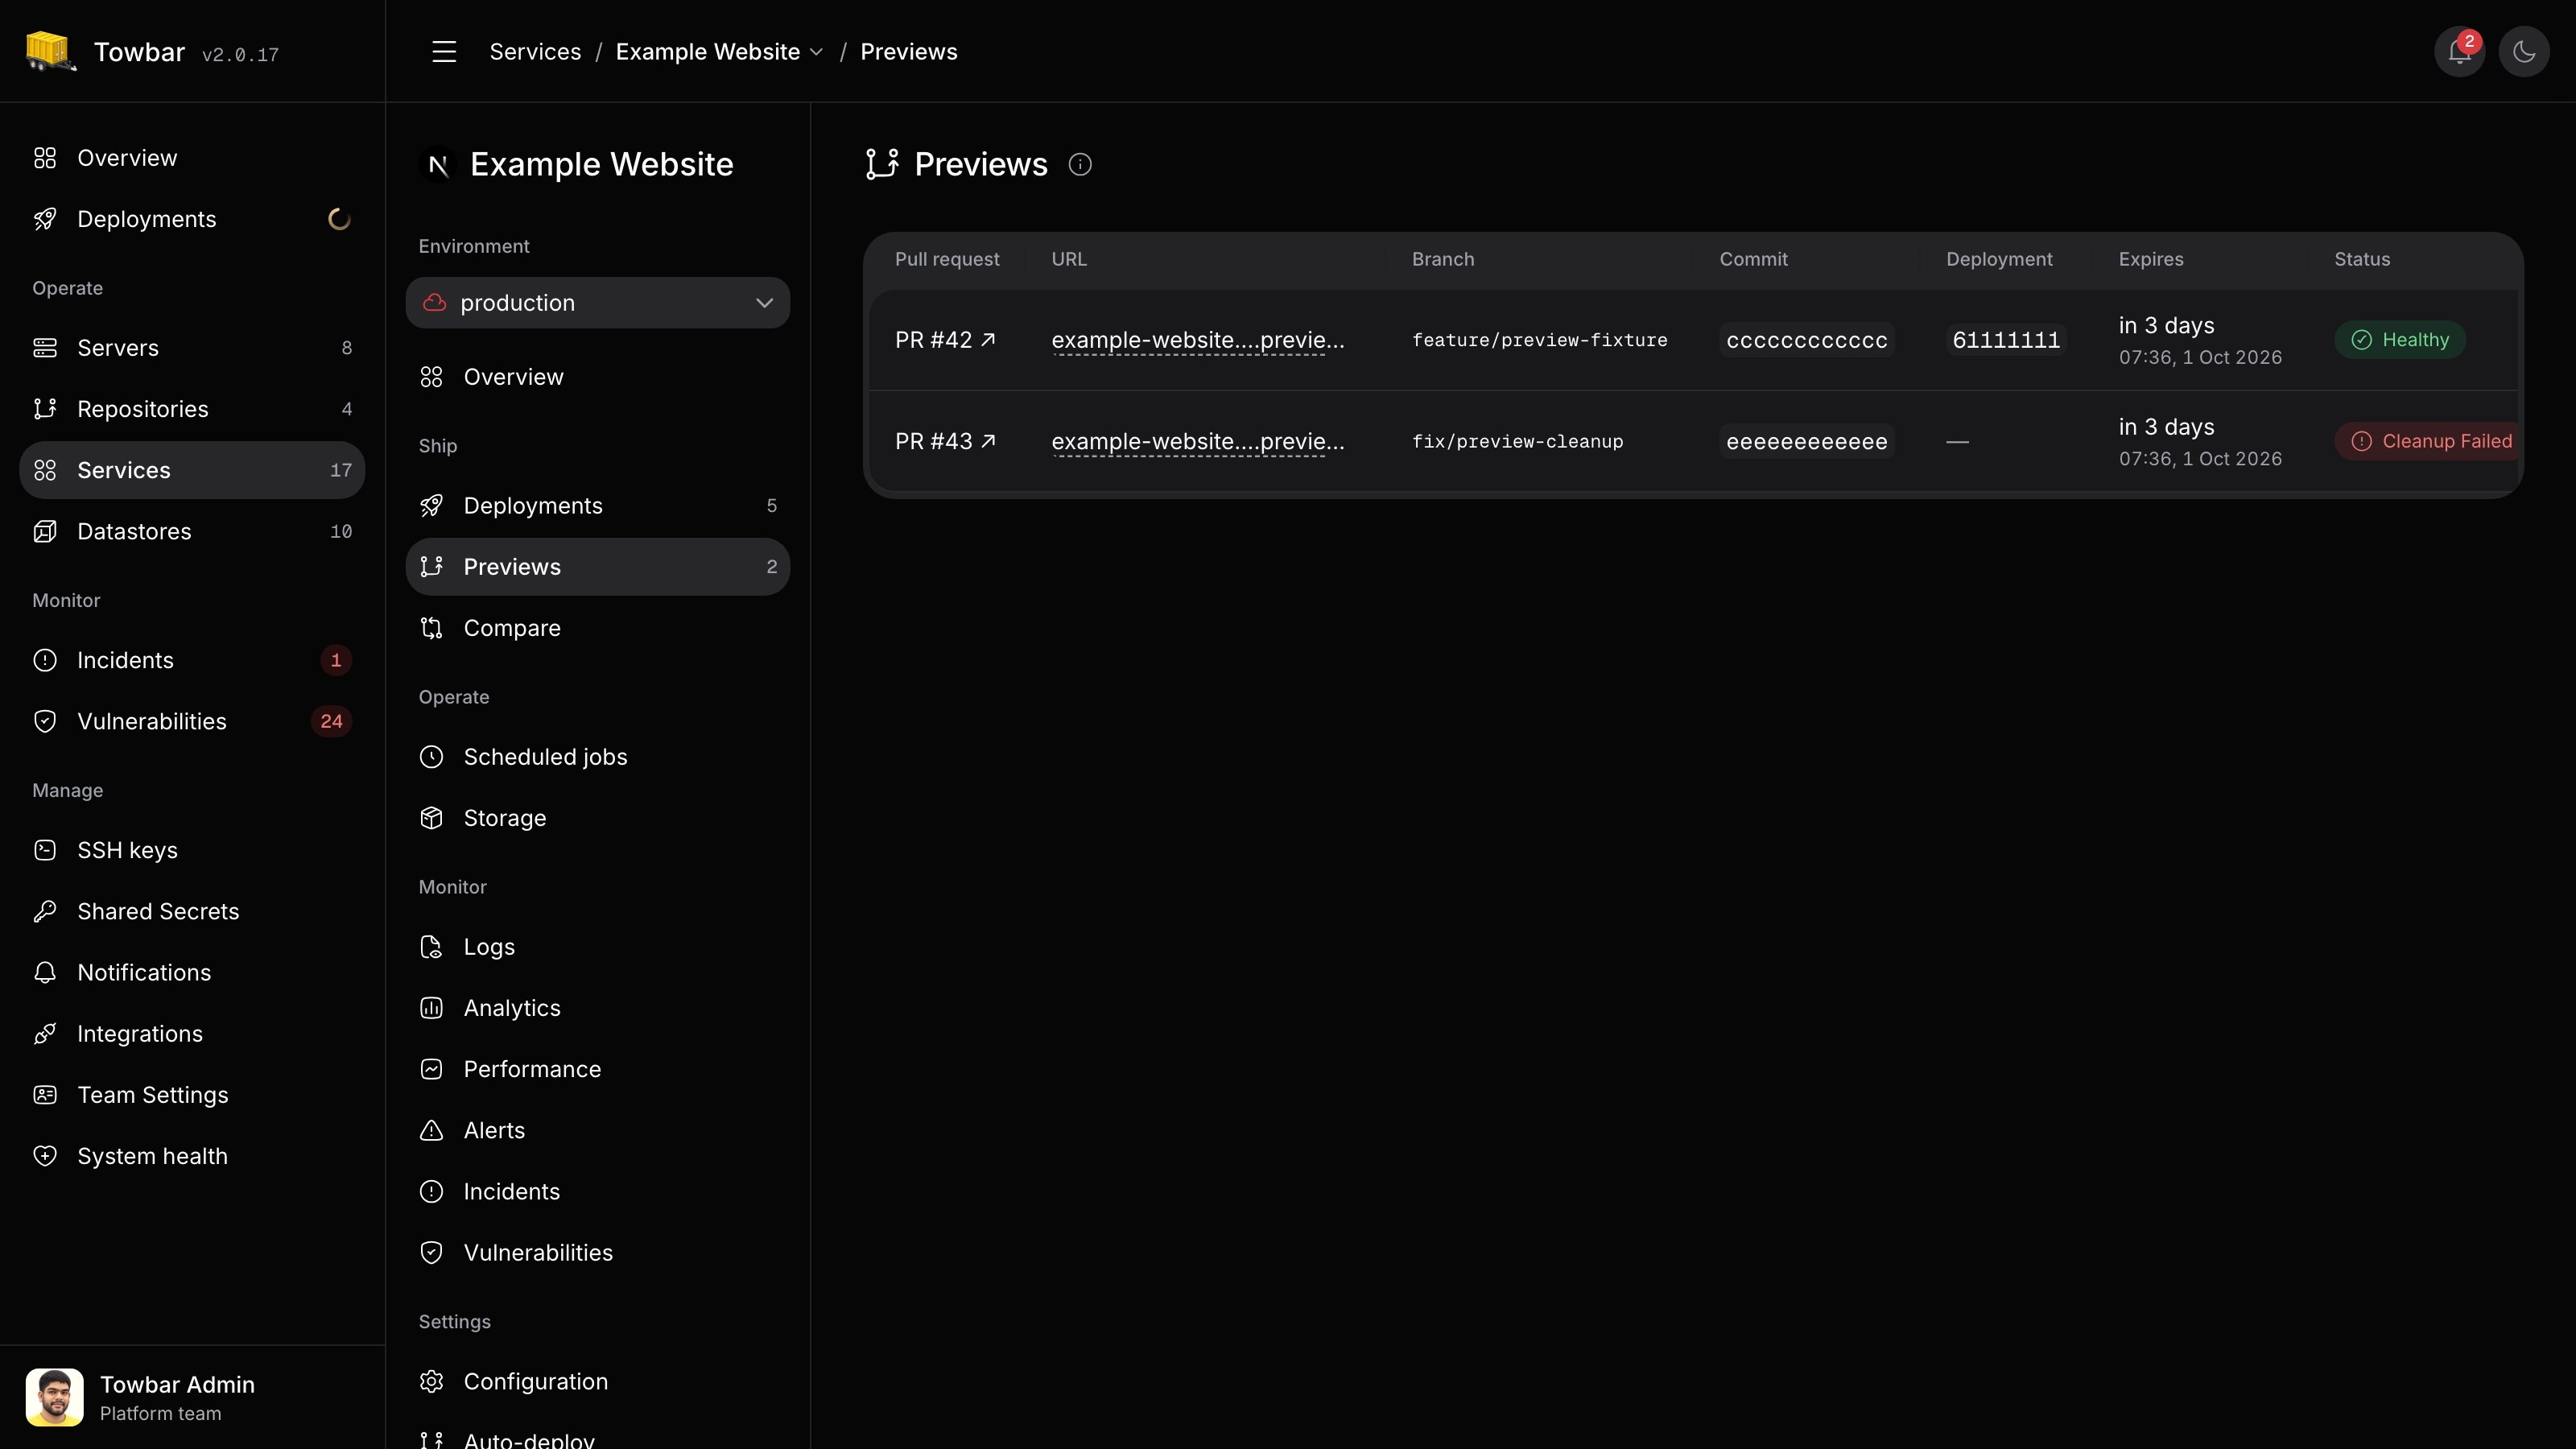This screenshot has height=1449, width=2576.
Task: Click the Notifications bell in sidebar
Action: [x=45, y=972]
